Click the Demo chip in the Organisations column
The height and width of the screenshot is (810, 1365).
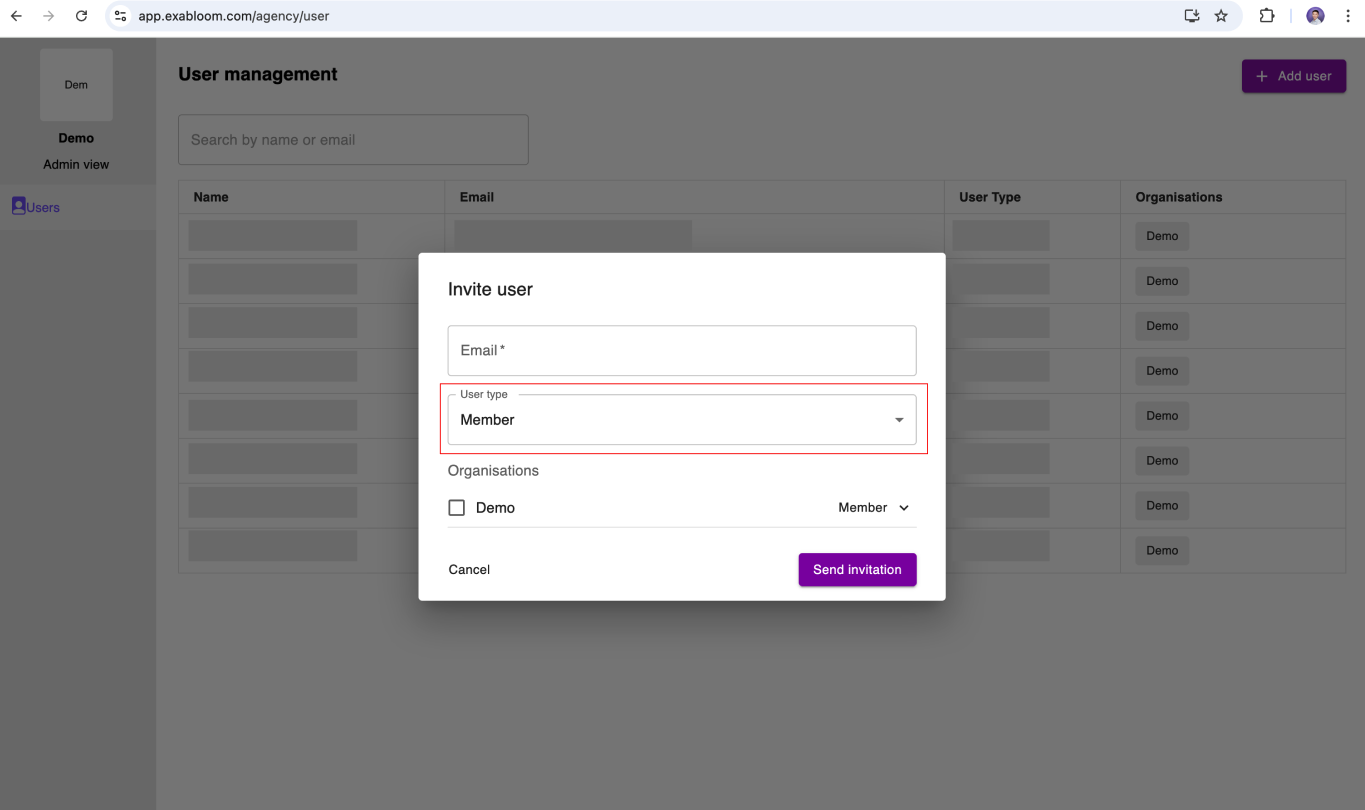(x=1161, y=236)
